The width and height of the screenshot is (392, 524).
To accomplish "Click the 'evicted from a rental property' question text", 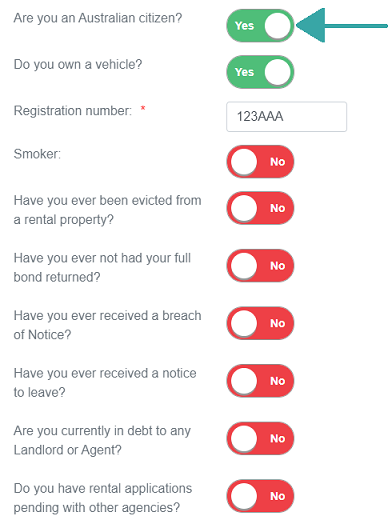I will tap(107, 210).
